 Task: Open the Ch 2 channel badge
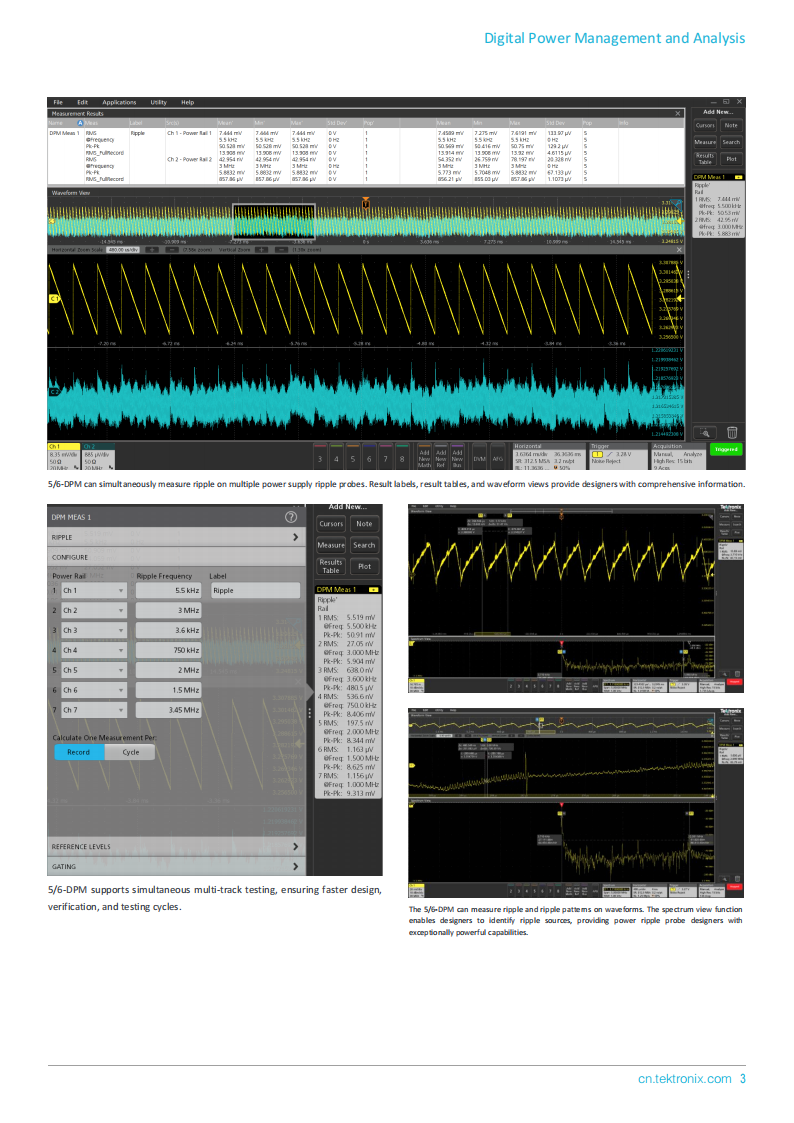[99, 456]
